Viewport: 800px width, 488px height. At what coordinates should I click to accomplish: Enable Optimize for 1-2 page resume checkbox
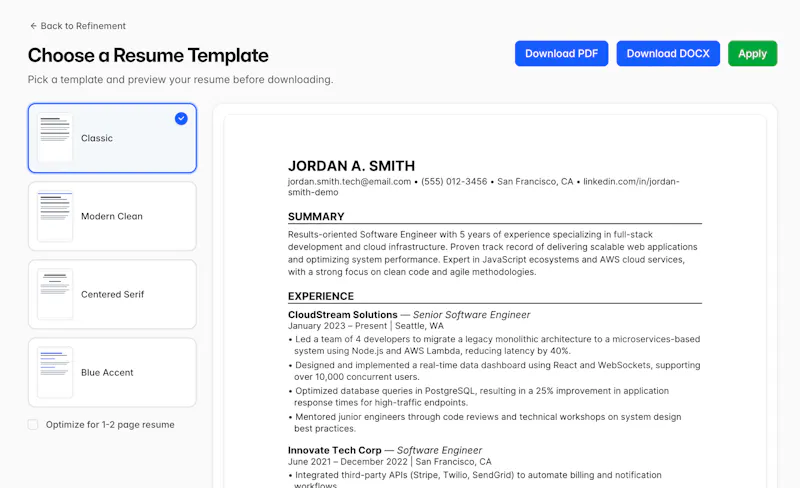point(33,425)
